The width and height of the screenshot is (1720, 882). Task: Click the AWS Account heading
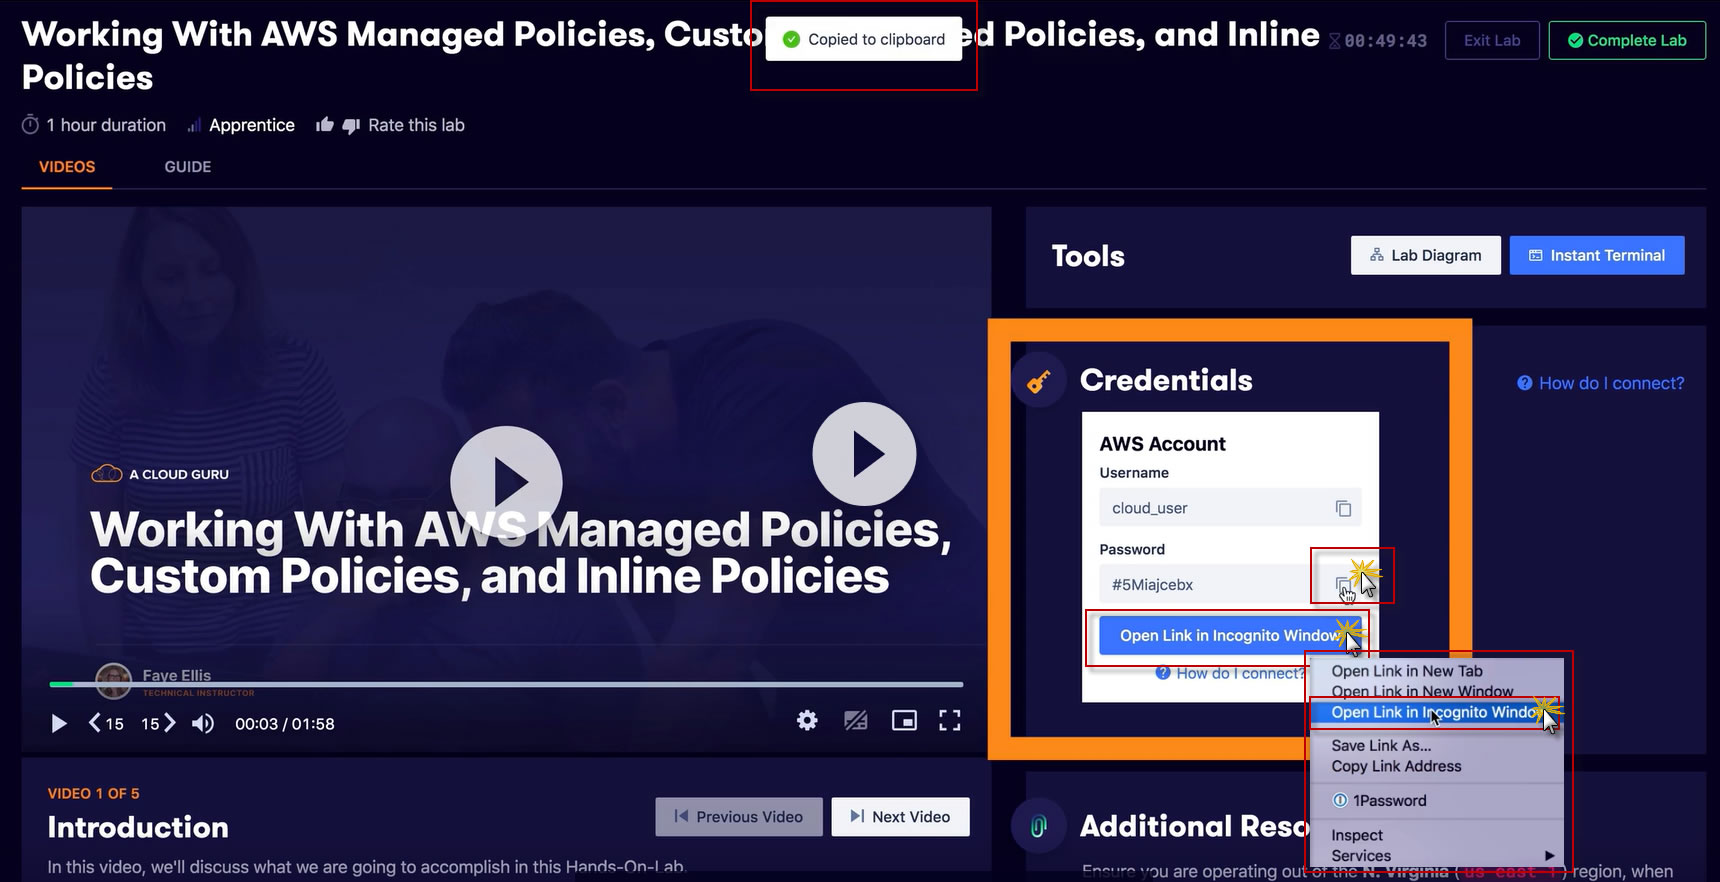click(x=1162, y=444)
